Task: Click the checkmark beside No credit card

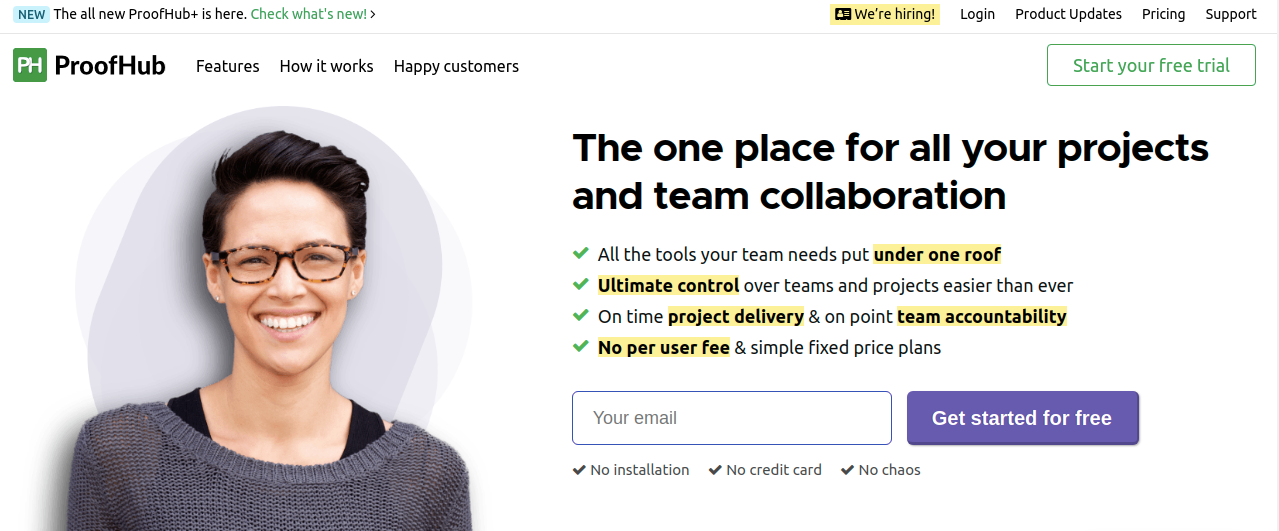Action: coord(715,470)
